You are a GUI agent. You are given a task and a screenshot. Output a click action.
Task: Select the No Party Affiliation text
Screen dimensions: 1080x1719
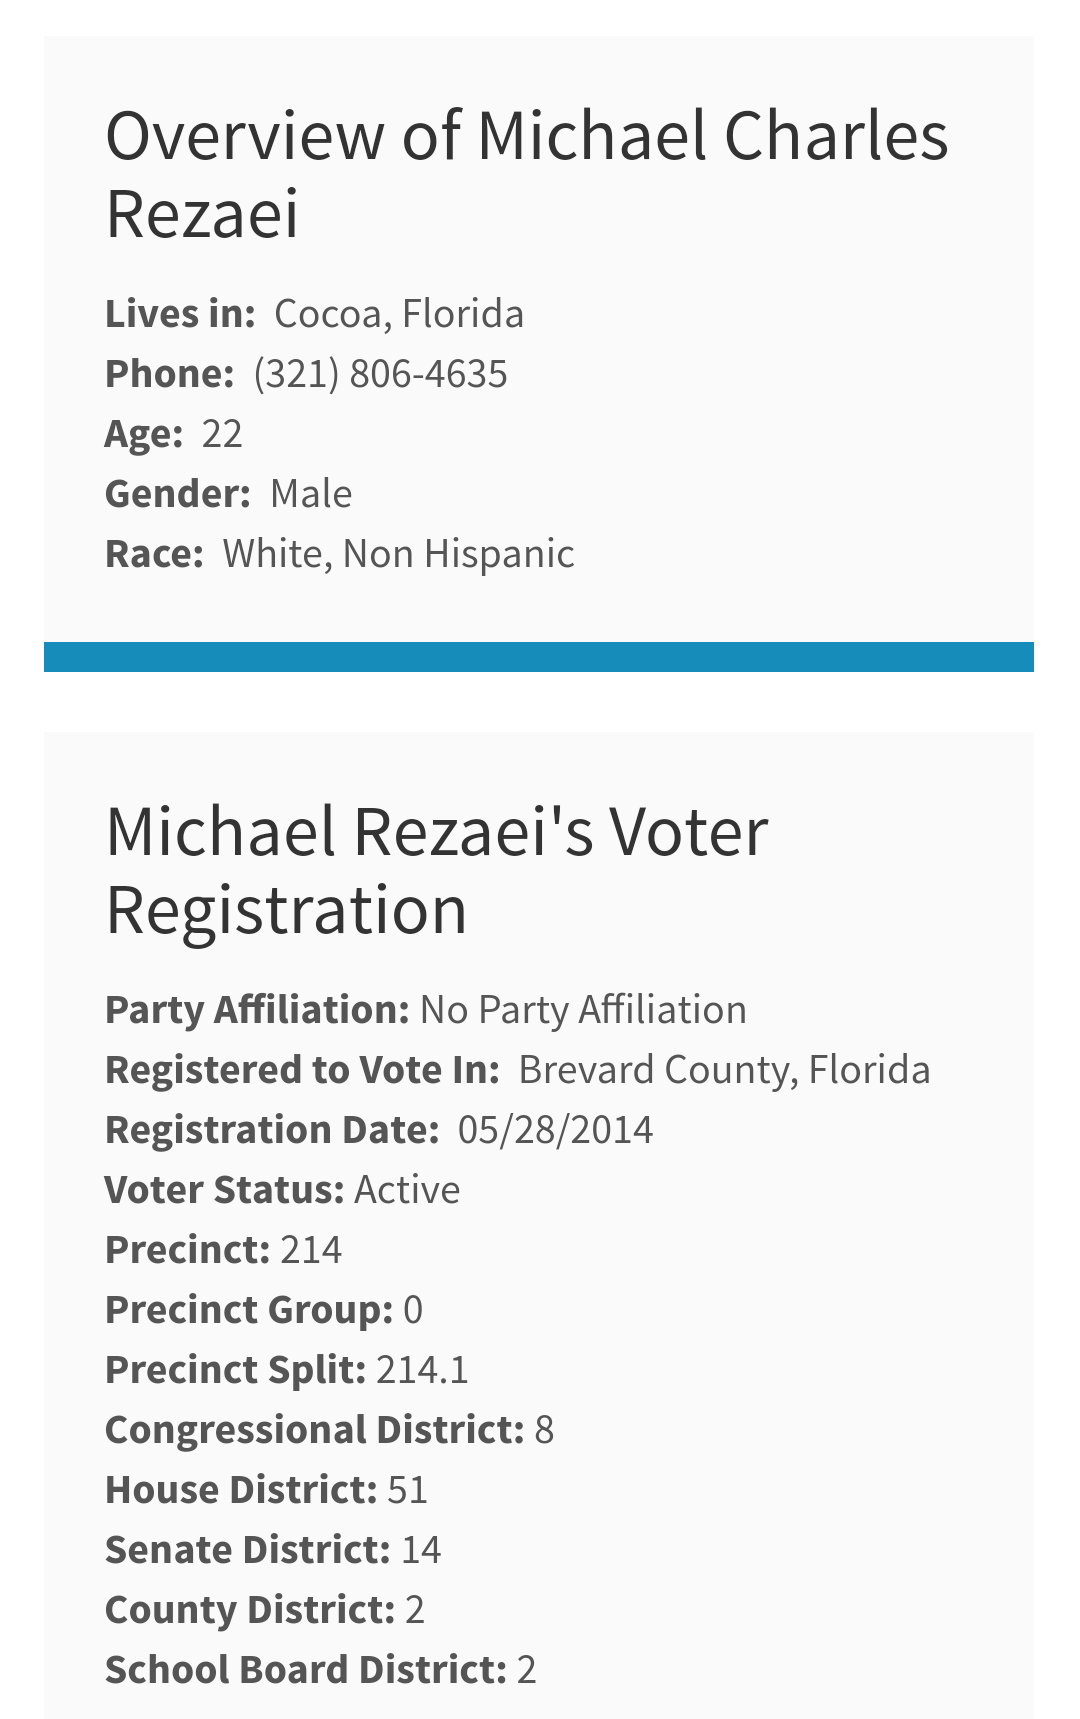tap(583, 1009)
